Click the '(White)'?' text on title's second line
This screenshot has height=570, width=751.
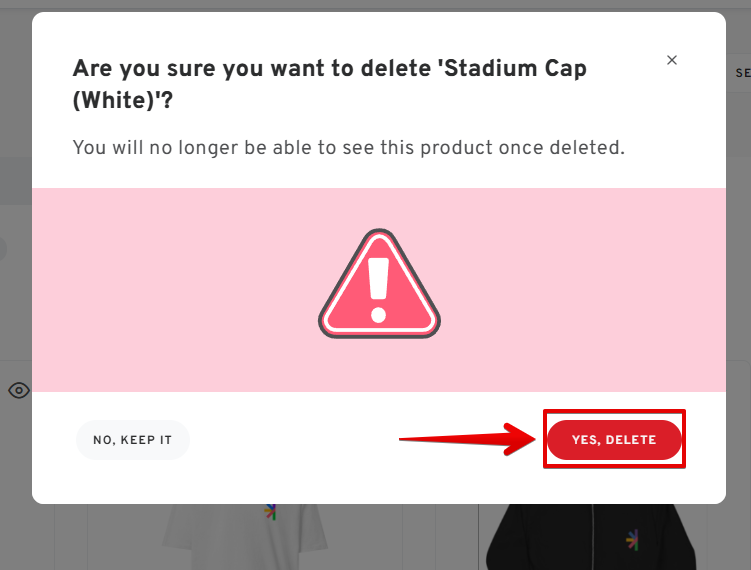tap(123, 100)
